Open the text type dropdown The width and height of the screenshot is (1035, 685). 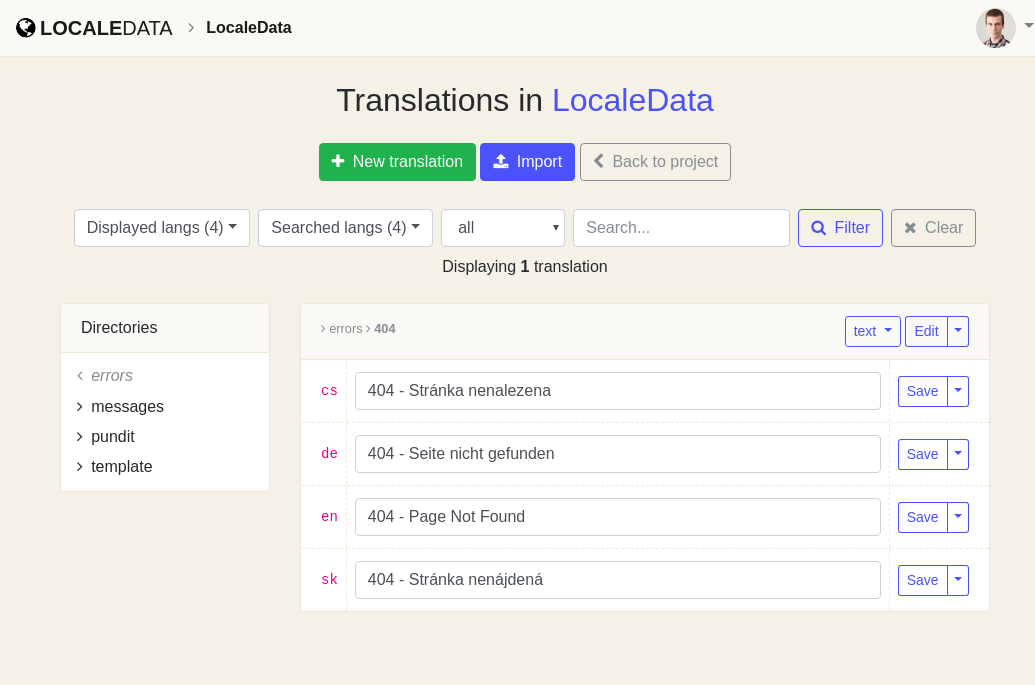(x=873, y=331)
